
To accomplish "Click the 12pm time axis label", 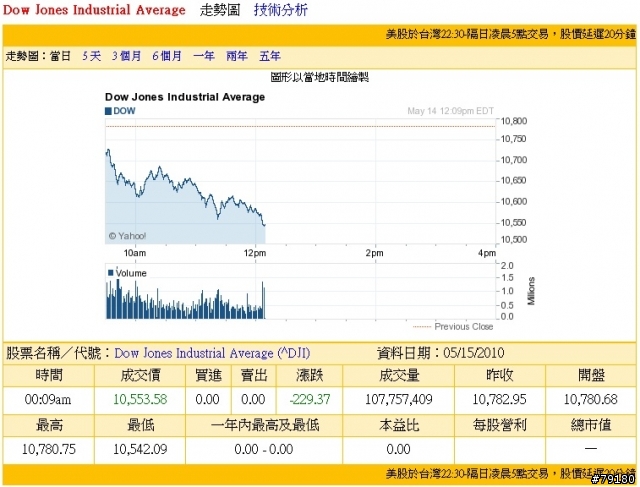I will click(x=255, y=254).
